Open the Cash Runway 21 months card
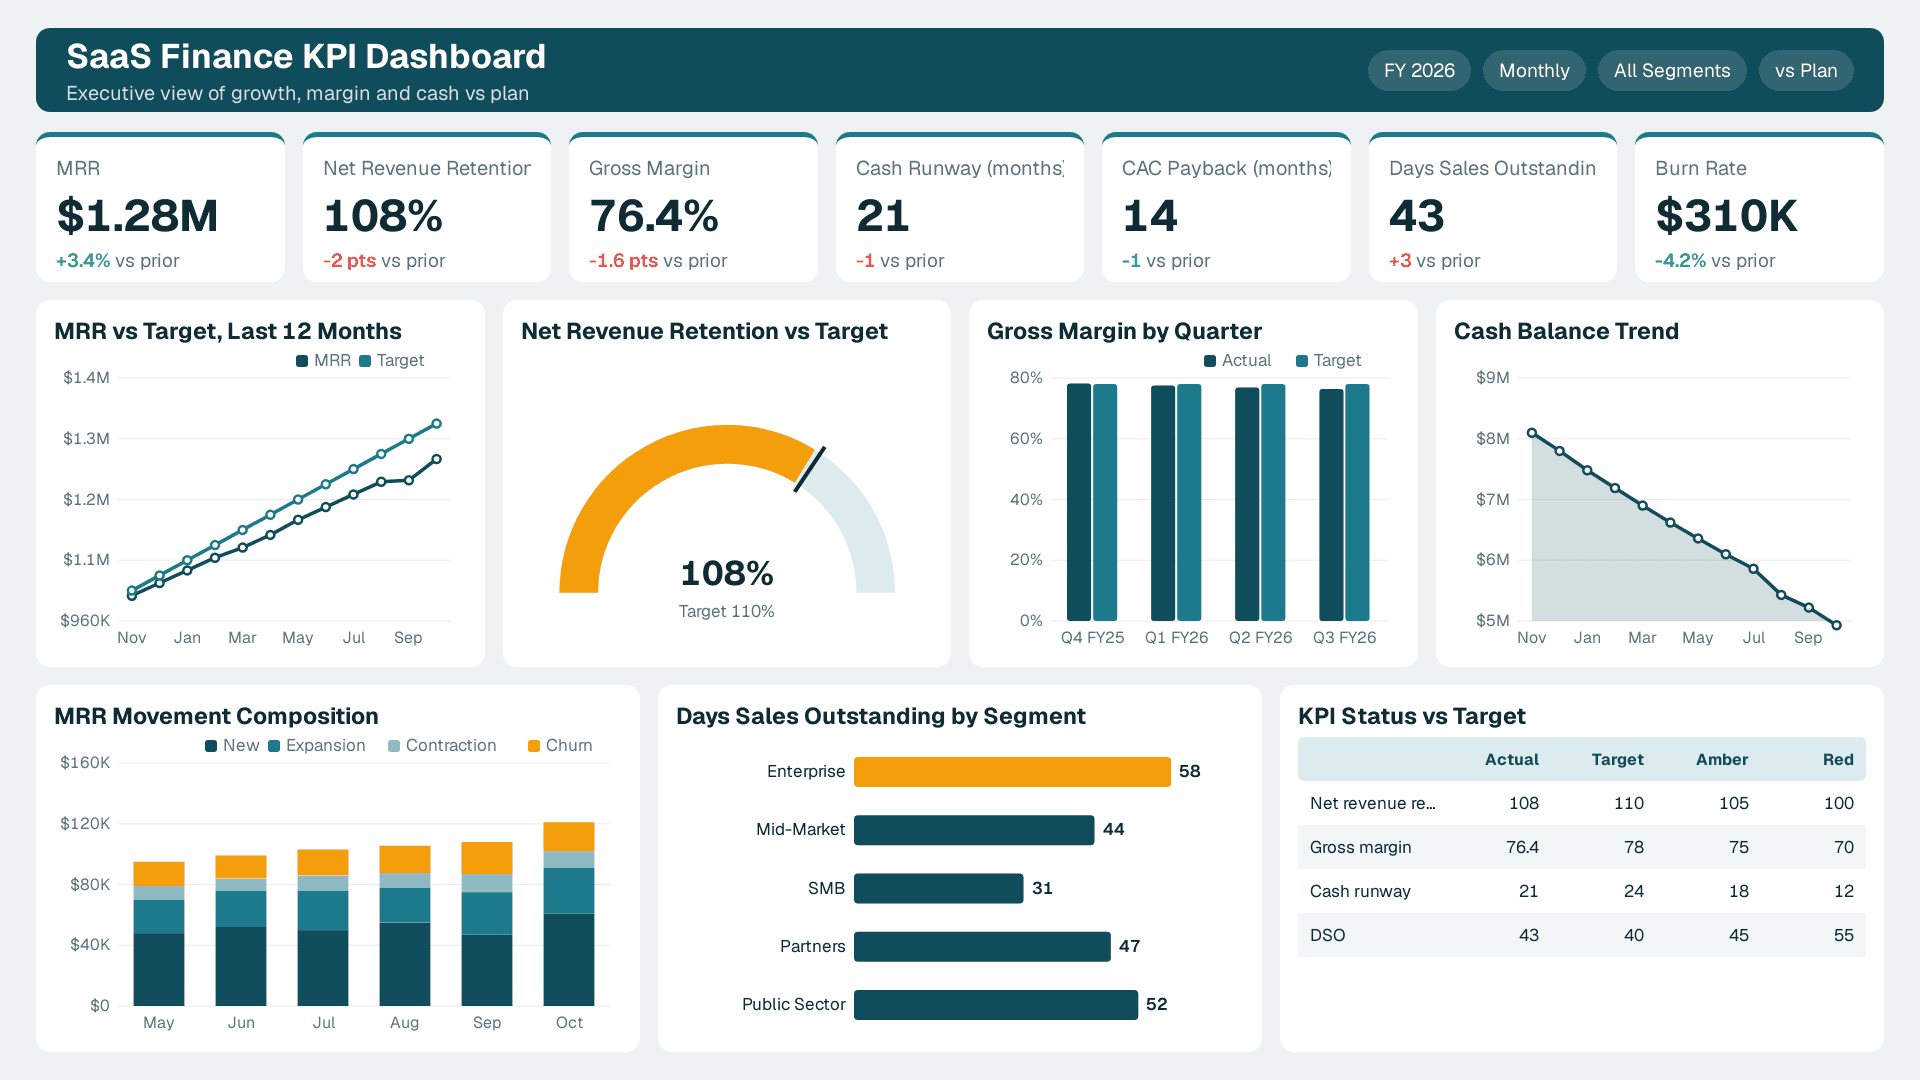 point(960,208)
